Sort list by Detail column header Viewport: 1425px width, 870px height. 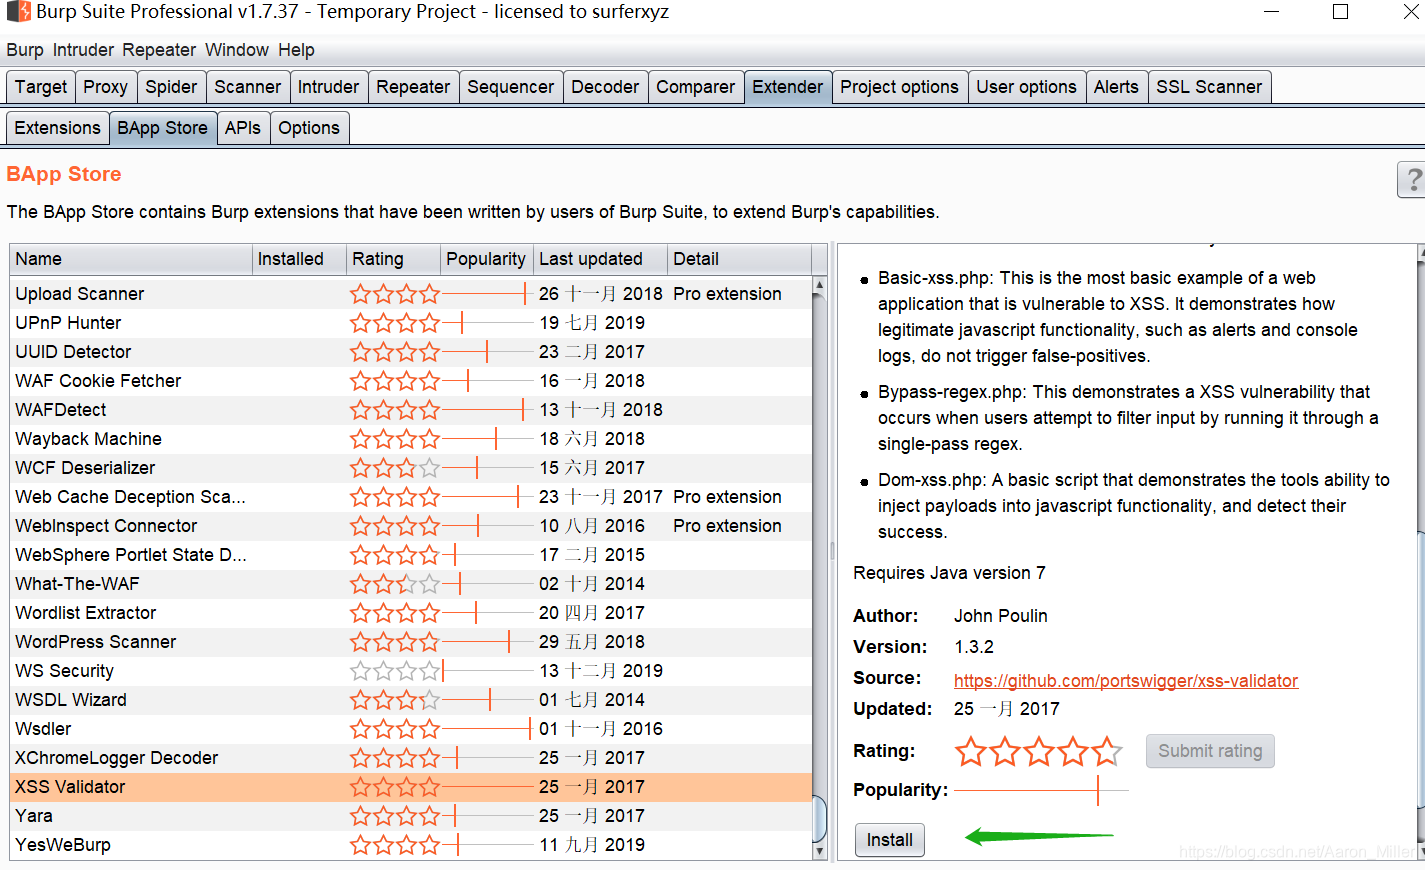click(739, 259)
